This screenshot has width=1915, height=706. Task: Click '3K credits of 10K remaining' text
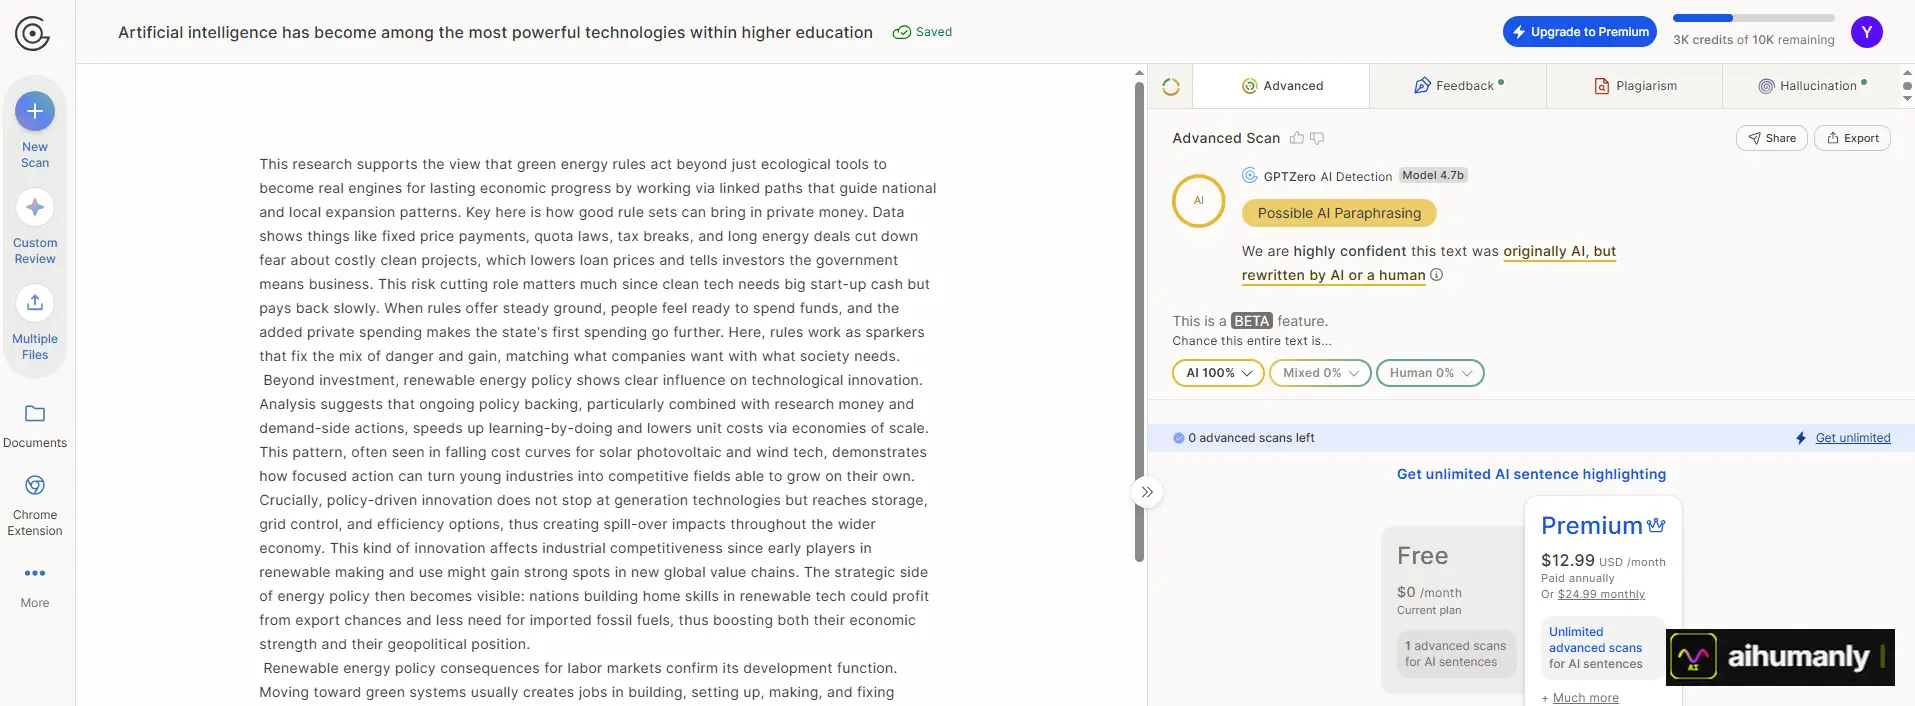tap(1754, 40)
